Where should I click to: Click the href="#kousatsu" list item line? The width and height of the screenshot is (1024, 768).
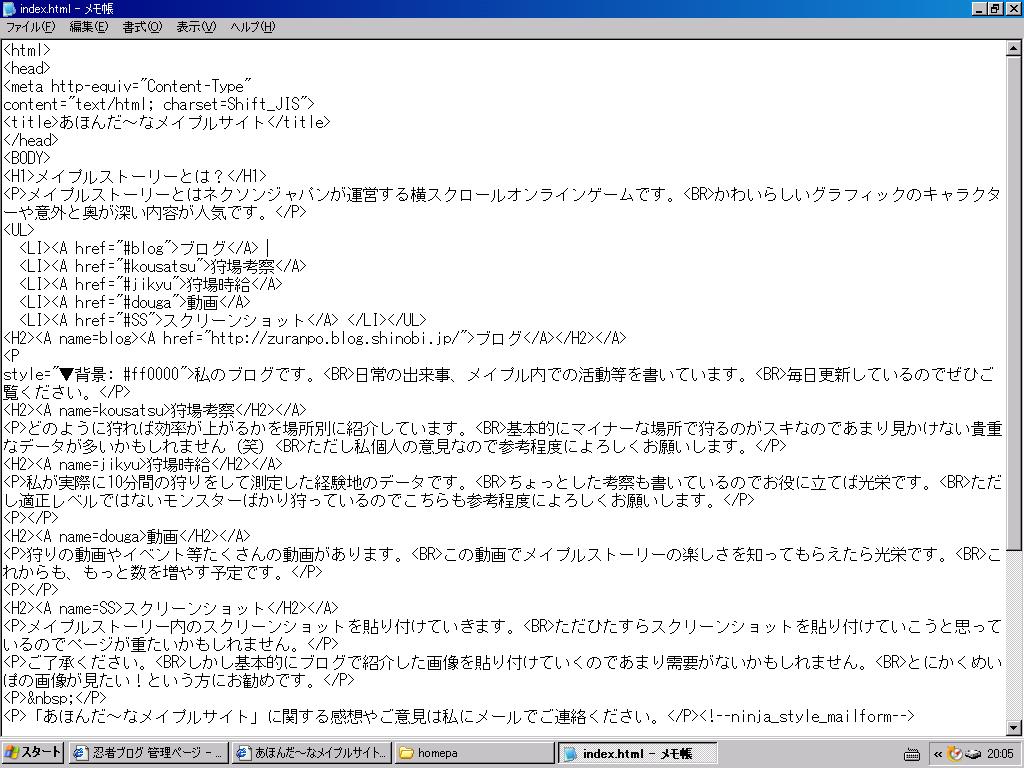[x=163, y=266]
